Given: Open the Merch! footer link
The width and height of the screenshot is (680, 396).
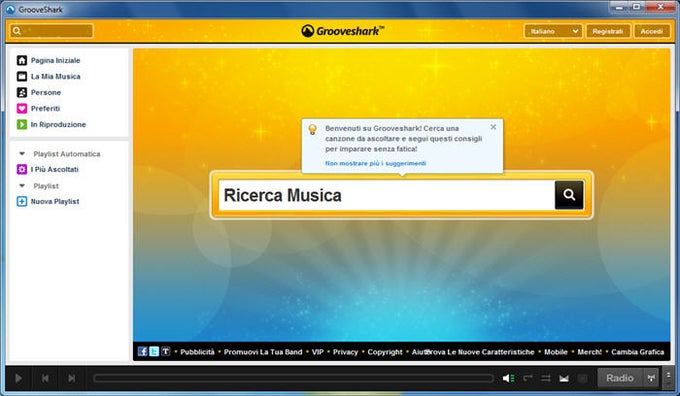Looking at the screenshot, I should pos(589,352).
